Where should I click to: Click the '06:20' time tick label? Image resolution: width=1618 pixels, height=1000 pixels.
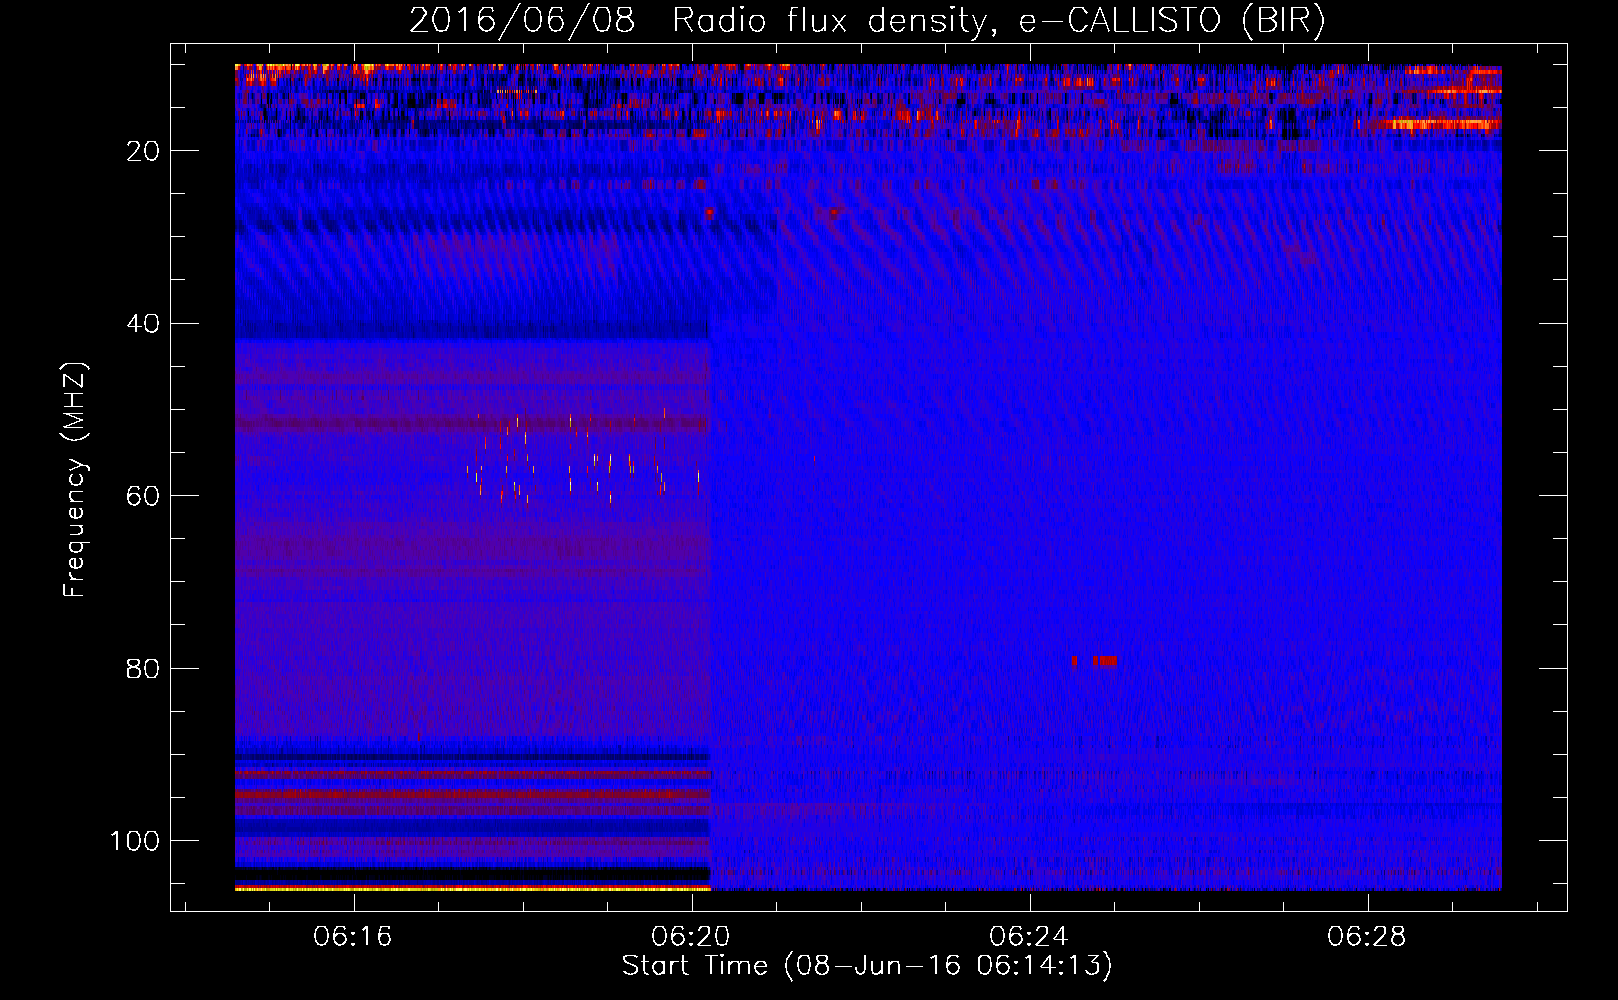coord(691,937)
